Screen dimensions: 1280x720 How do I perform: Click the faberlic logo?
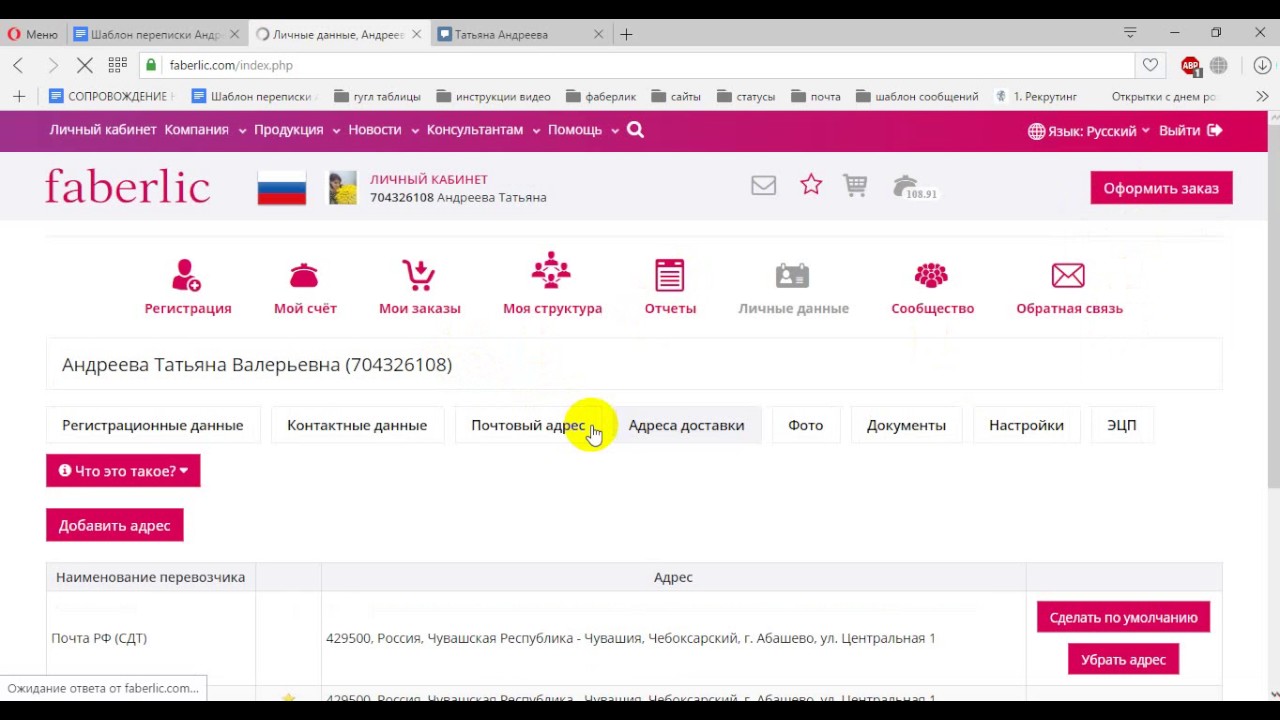point(128,186)
